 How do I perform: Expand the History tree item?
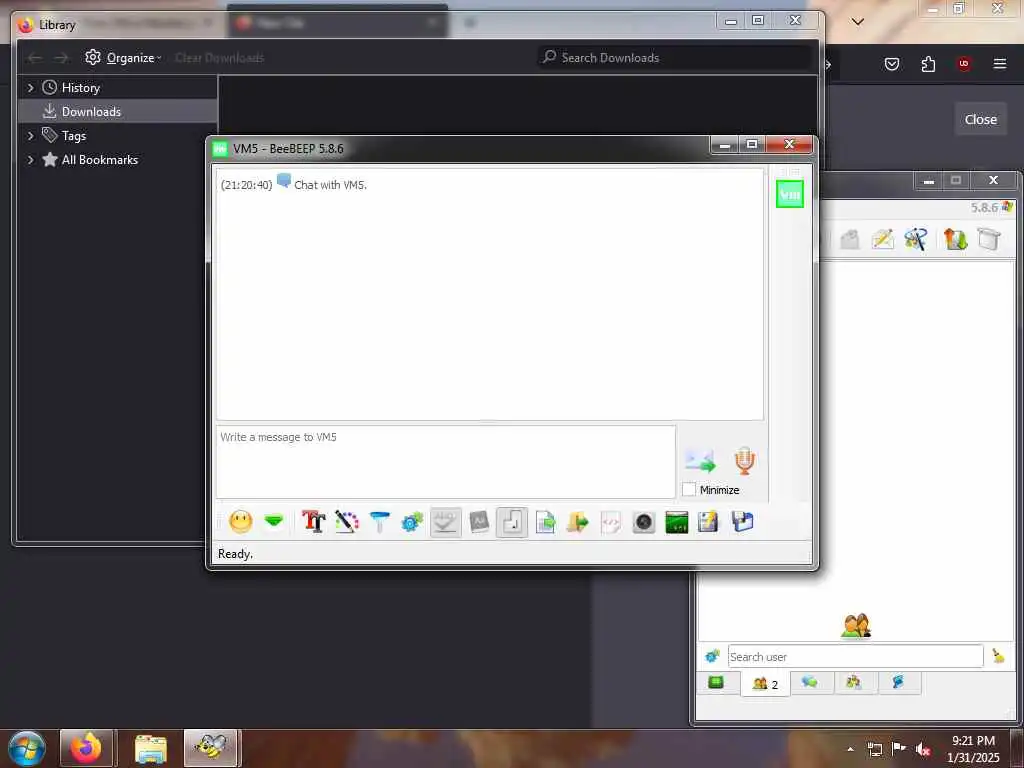point(30,88)
